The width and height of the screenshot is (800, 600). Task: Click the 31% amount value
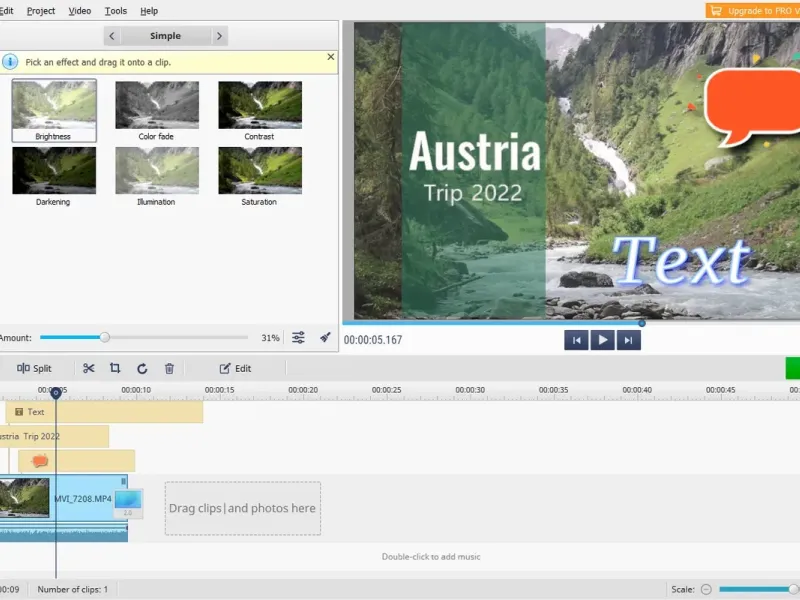coord(270,338)
